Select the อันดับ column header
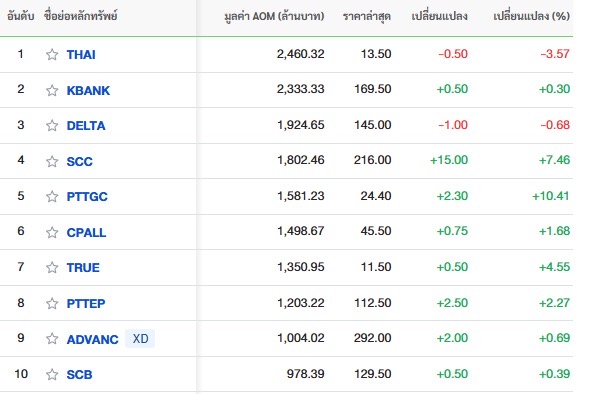The width and height of the screenshot is (590, 394). [21, 16]
